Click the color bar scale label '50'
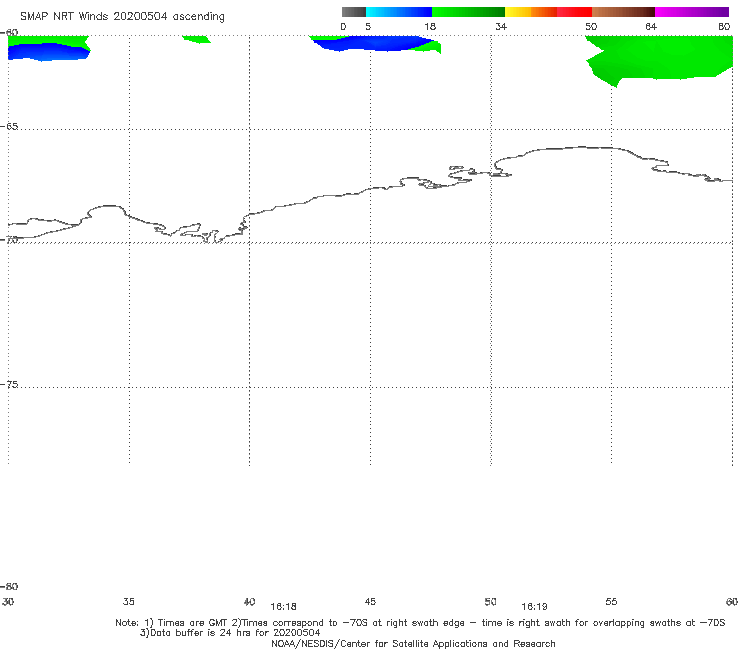The image size is (740, 650). (x=591, y=27)
